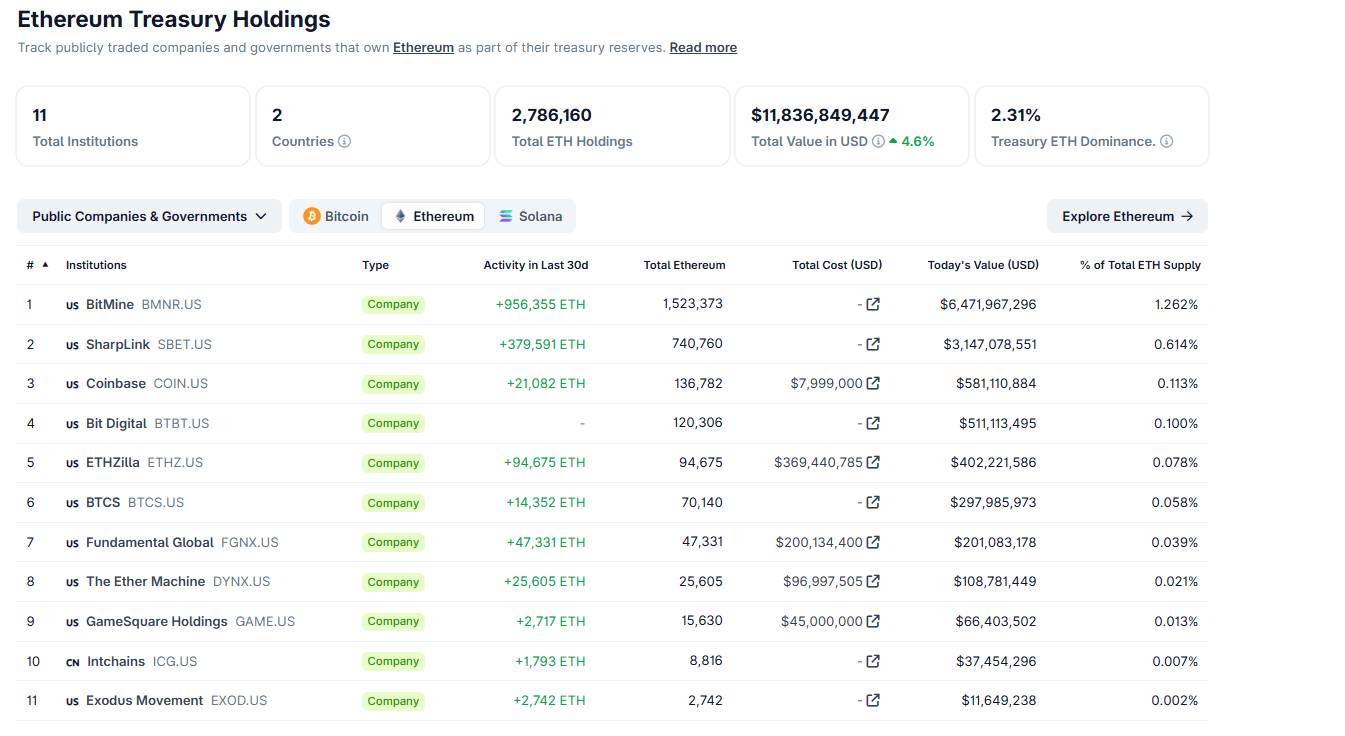Expand Public Companies & Governments dropdown
Viewport: 1345px width, 736px height.
(149, 216)
